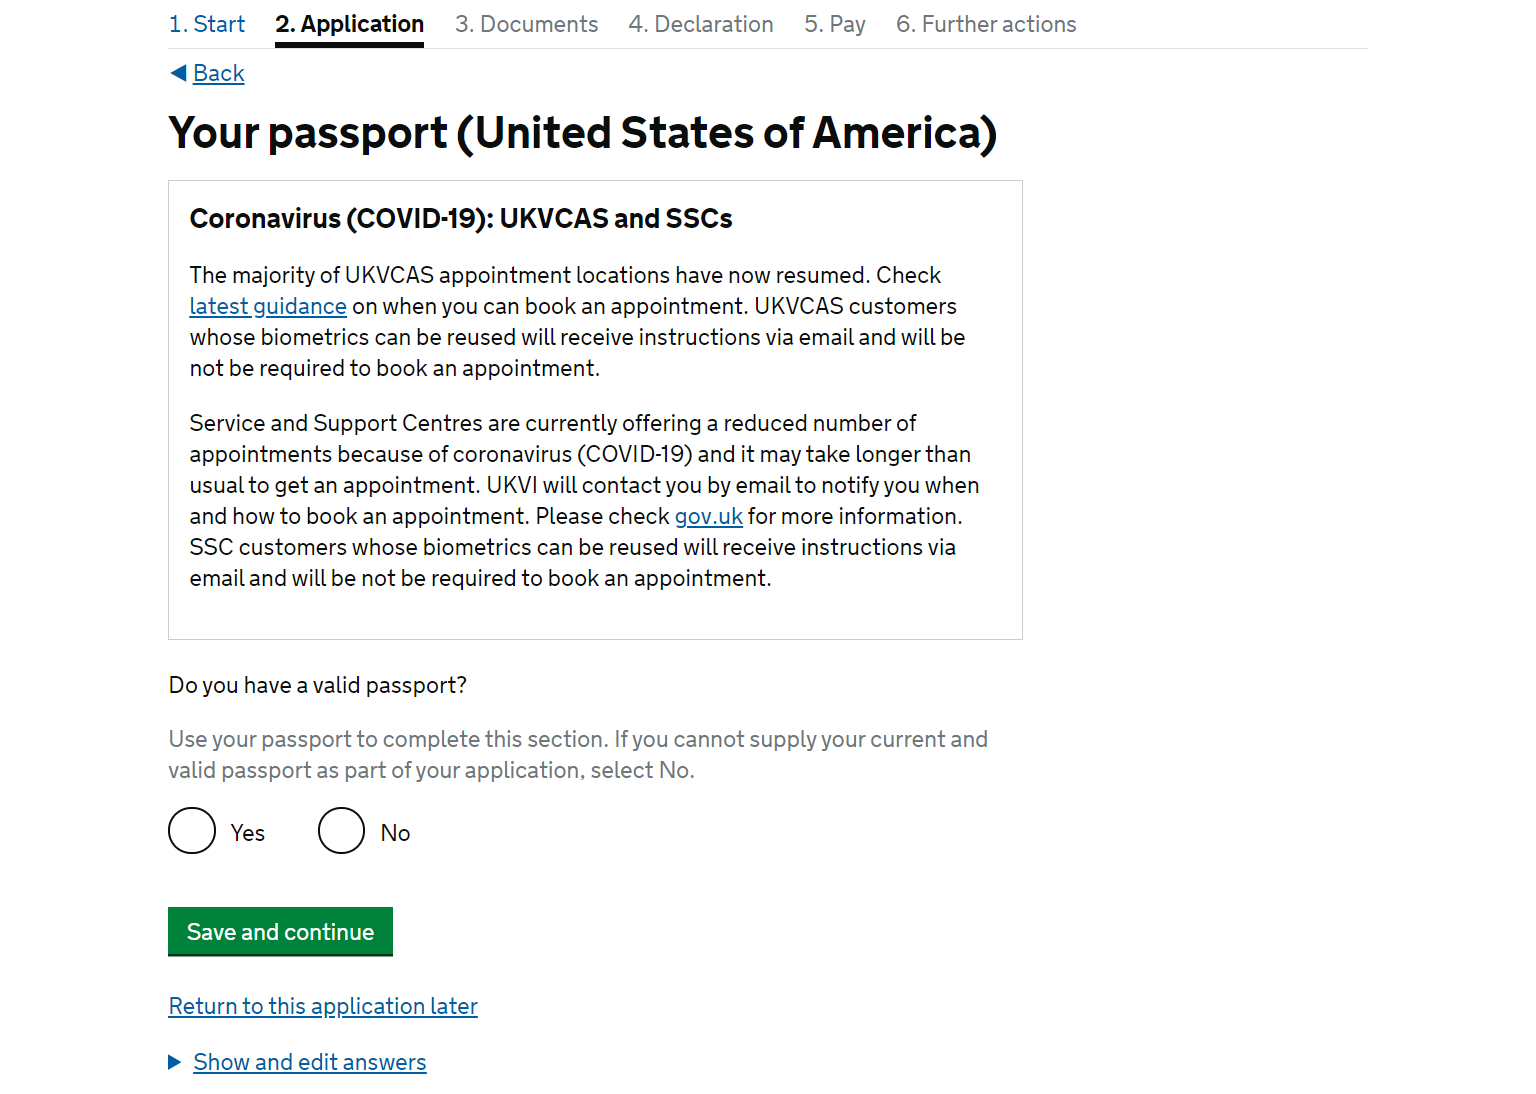This screenshot has height=1094, width=1536.
Task: Click the Coronavirus UKVCAS and SSCs heading
Action: point(461,218)
